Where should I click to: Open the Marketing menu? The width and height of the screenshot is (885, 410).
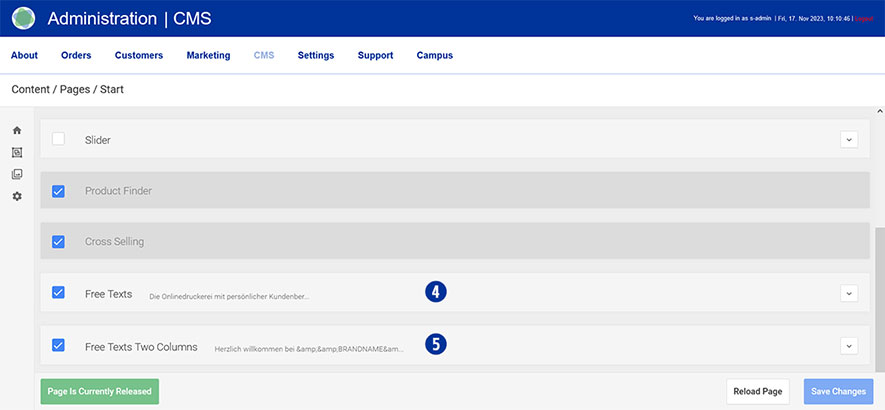(208, 55)
